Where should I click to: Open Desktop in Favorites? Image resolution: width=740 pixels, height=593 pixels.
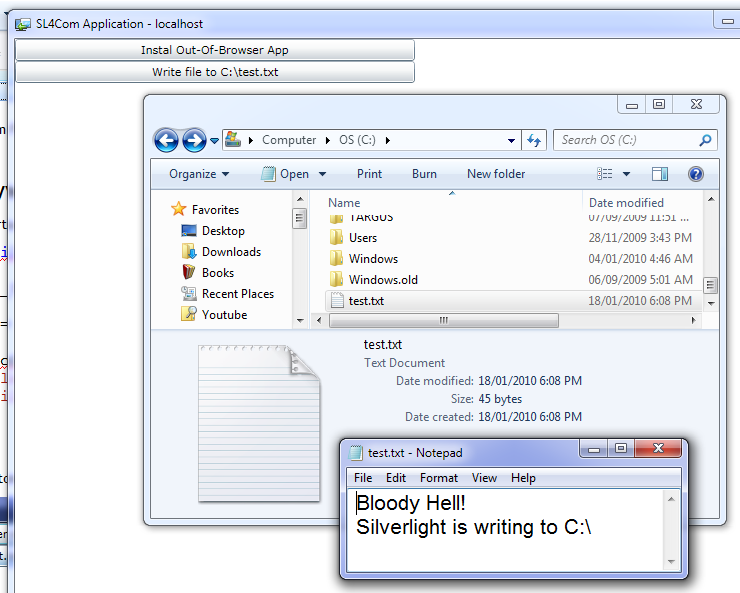point(223,231)
